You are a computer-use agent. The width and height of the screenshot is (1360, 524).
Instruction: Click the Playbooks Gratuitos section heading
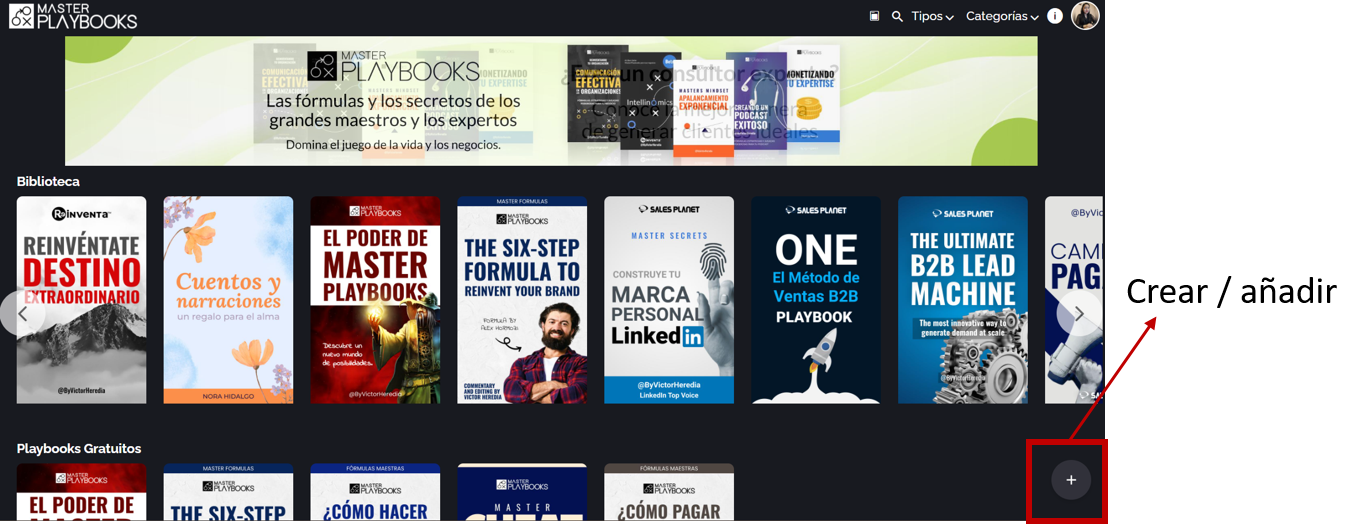[x=79, y=448]
